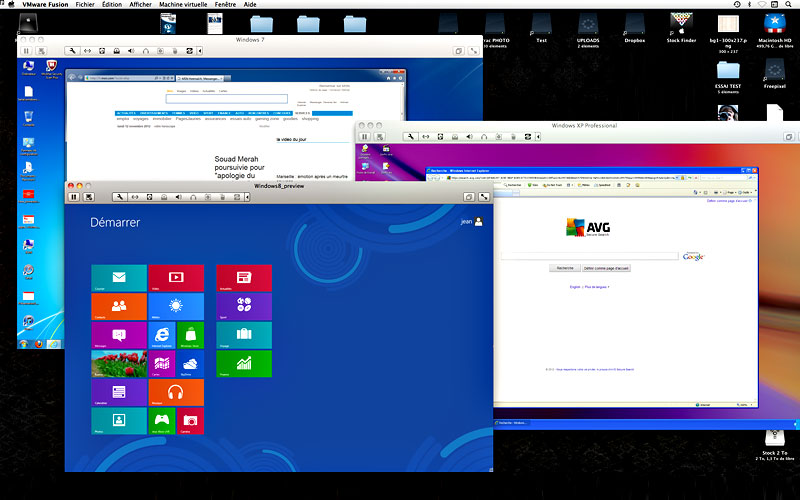Click MSN search box in Windows 7 browser
The width and height of the screenshot is (800, 500).
(x=227, y=98)
